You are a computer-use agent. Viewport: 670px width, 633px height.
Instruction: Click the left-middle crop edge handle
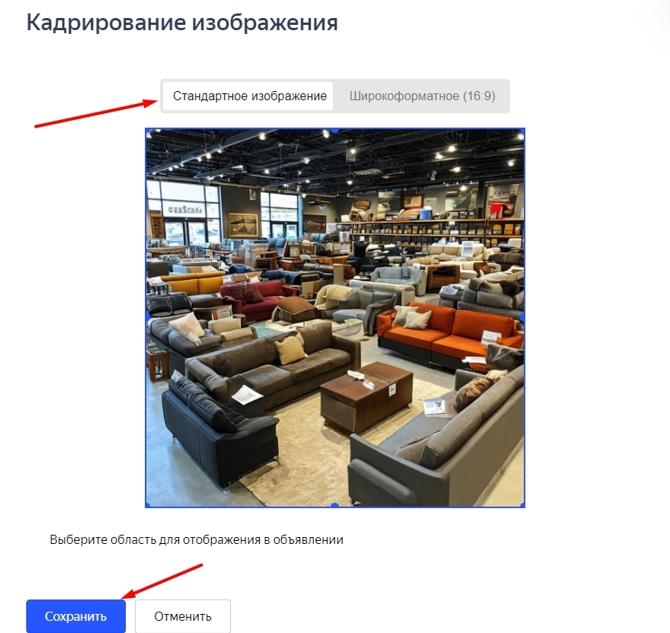(147, 318)
